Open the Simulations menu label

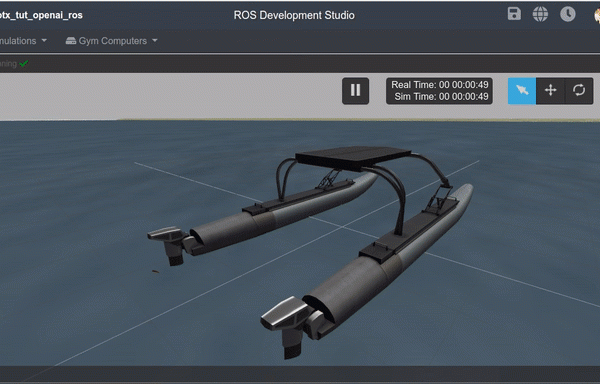click(18, 41)
